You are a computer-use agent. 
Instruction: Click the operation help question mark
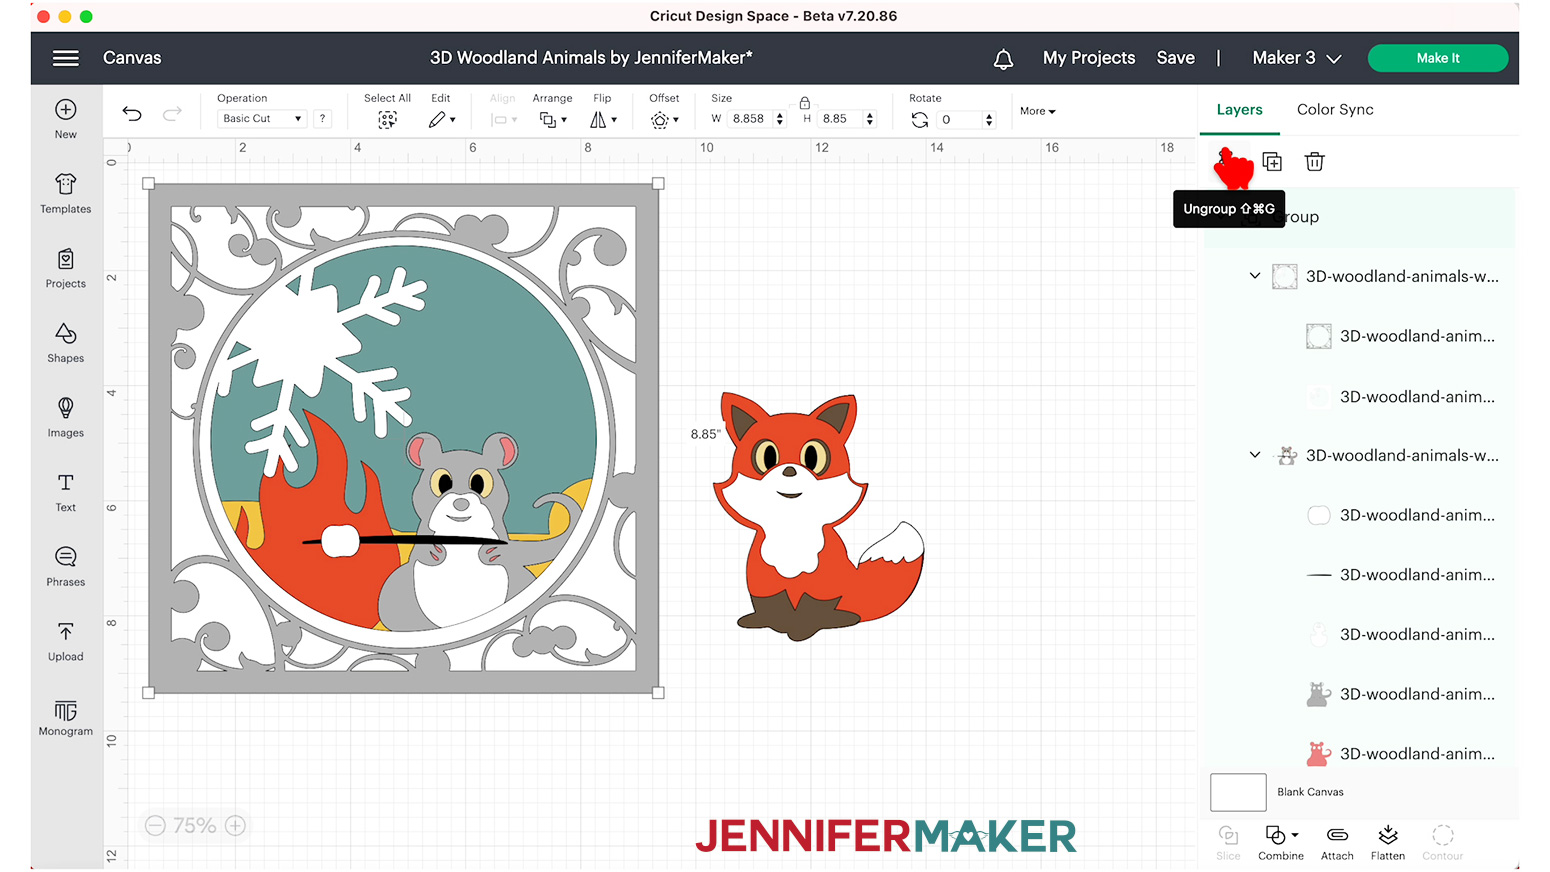322,118
